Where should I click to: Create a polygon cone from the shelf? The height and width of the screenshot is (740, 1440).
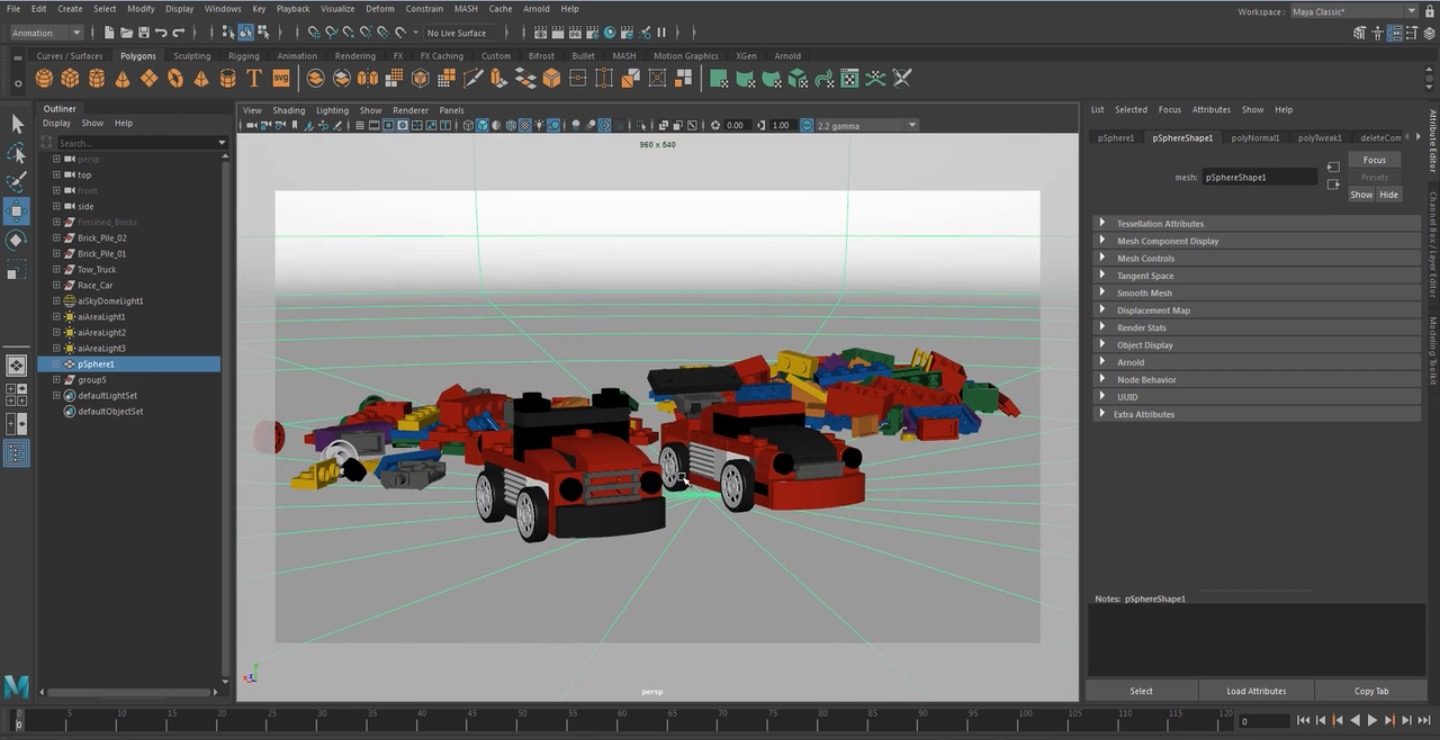coord(122,78)
